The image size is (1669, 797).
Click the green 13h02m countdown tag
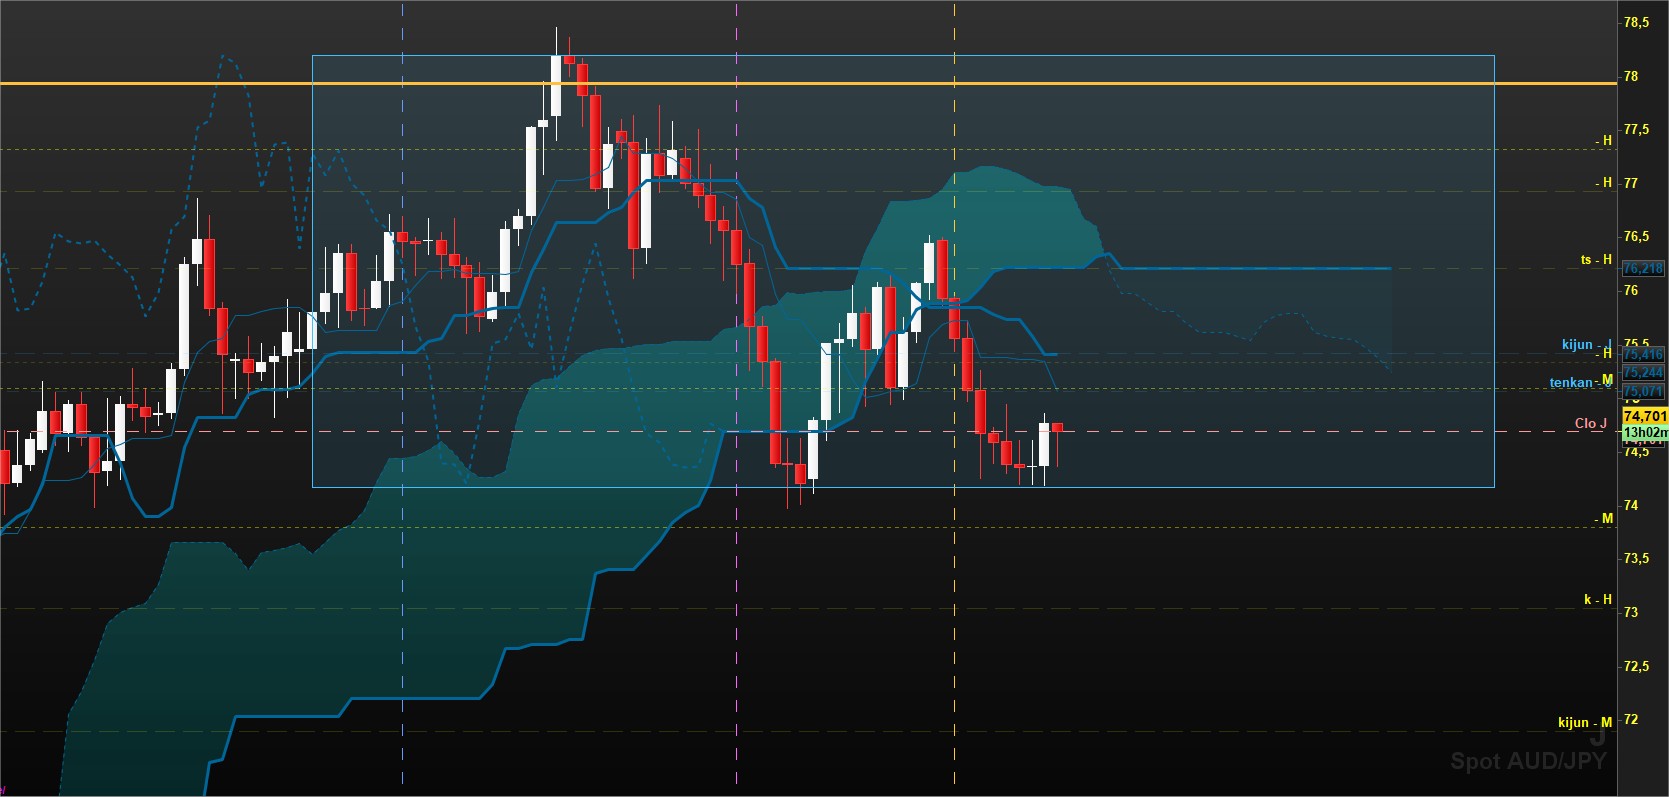(x=1645, y=433)
